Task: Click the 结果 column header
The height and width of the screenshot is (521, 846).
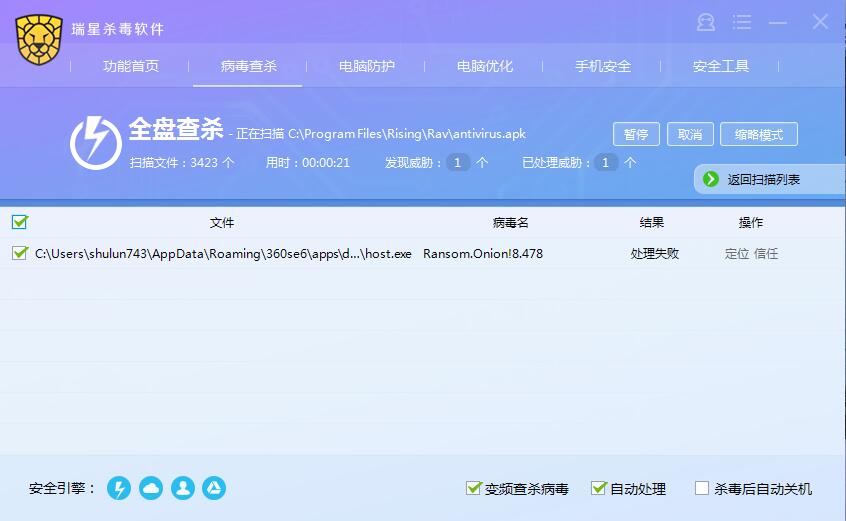Action: click(x=652, y=222)
